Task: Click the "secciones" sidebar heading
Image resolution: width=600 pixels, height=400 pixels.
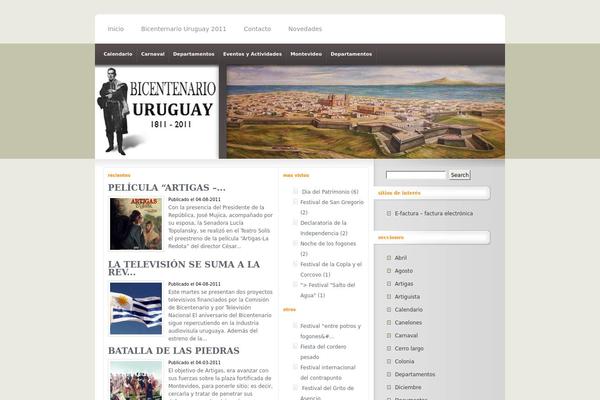Action: [x=391, y=237]
